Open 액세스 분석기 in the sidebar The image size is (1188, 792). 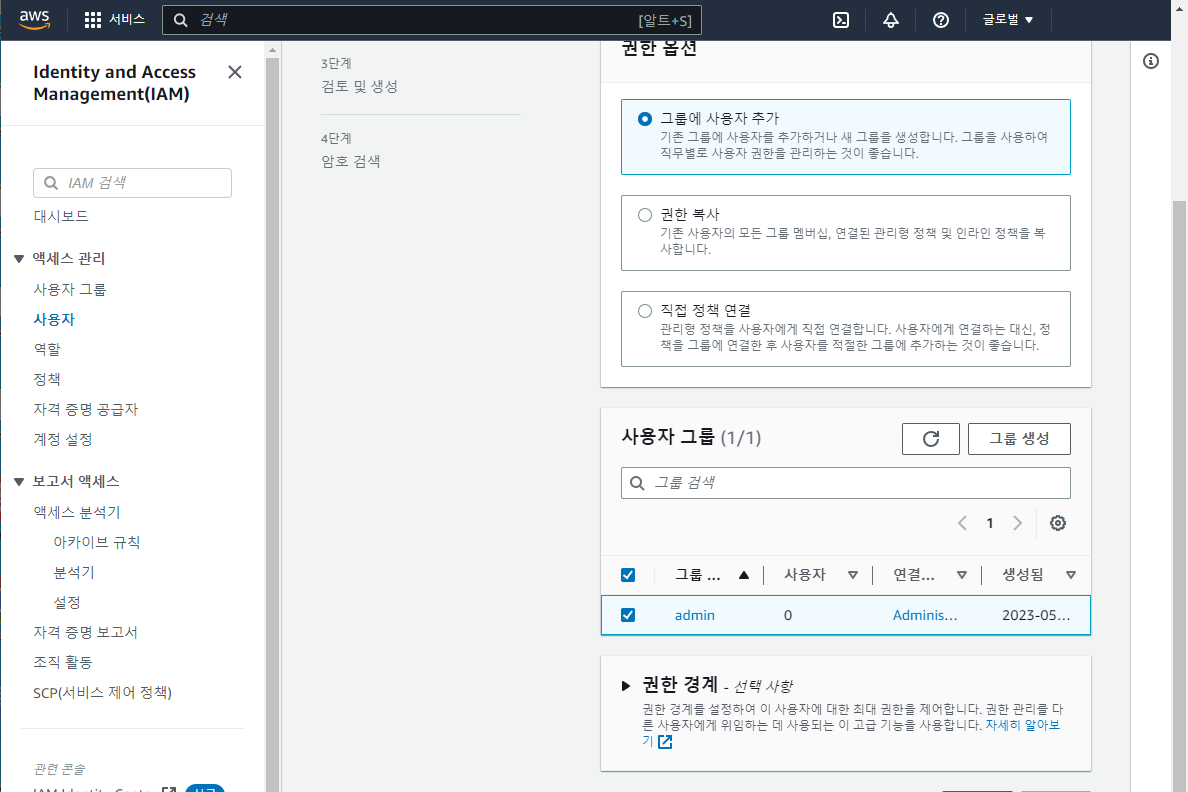pos(77,512)
